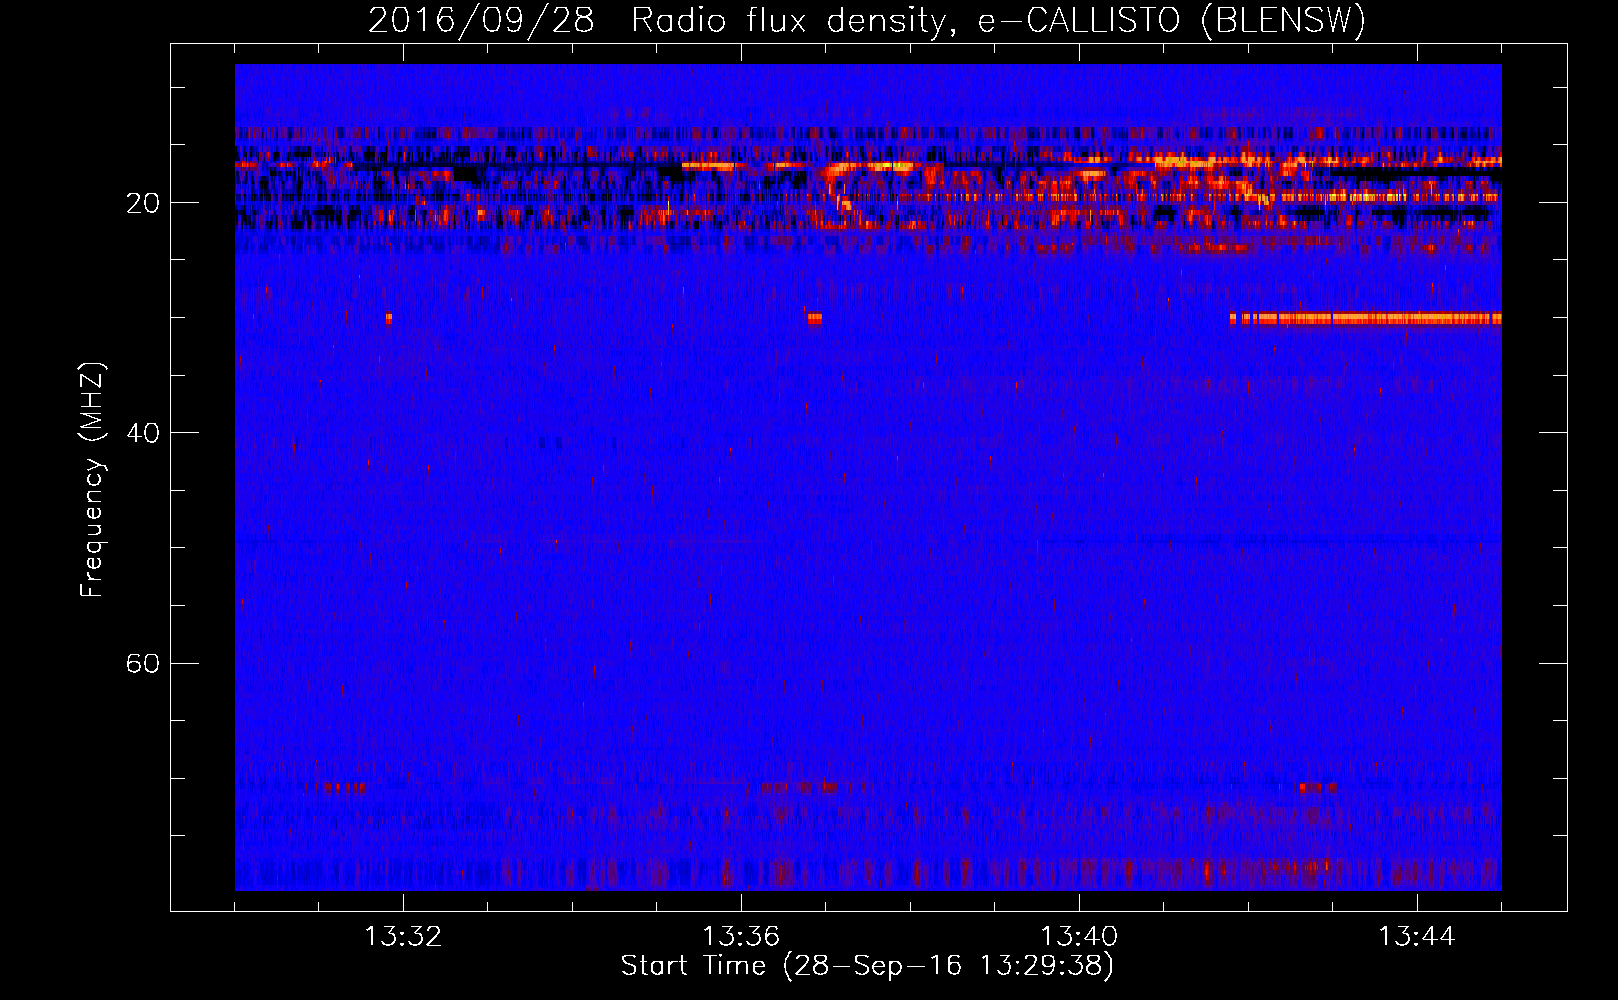Image resolution: width=1618 pixels, height=1000 pixels.
Task: Click the small orange spot at 30 MHz near 13:32
Action: pos(389,319)
